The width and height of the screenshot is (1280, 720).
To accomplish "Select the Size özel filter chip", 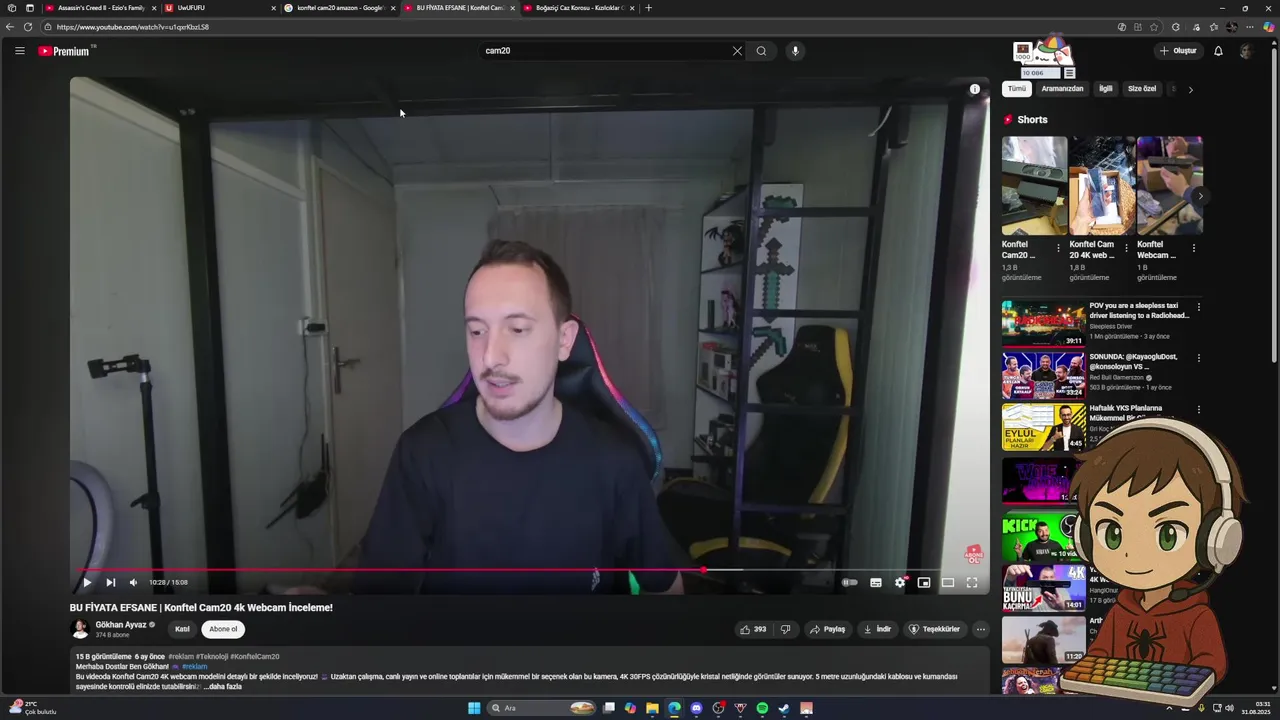I will pos(1142,89).
